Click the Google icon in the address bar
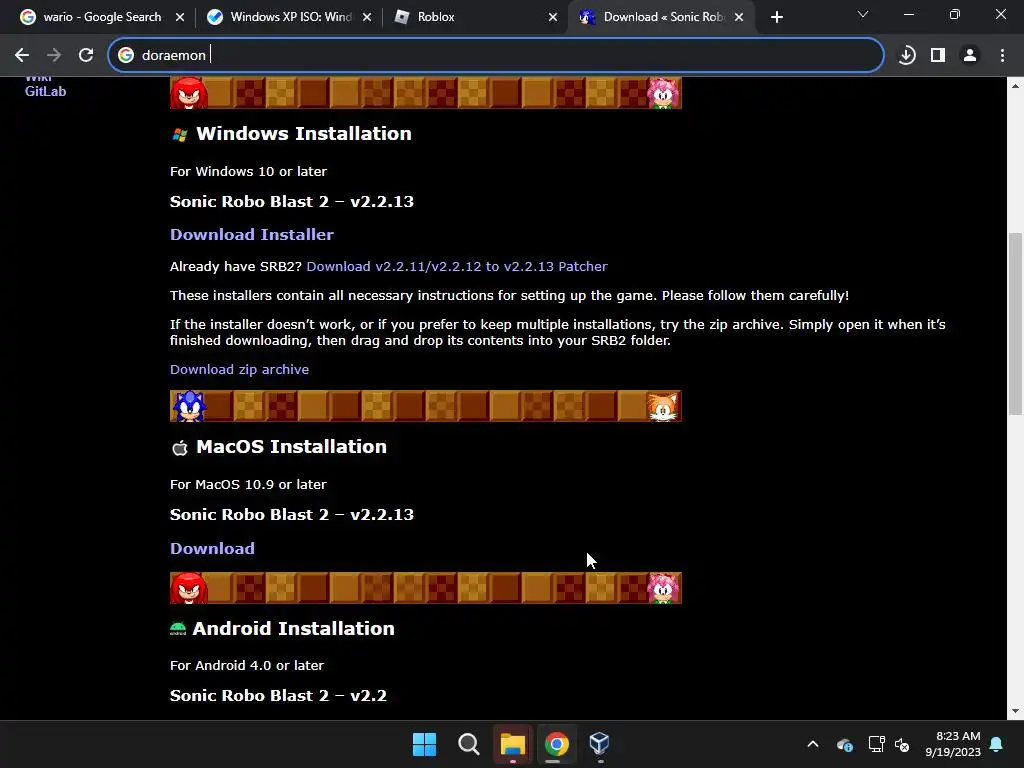Screen dimensions: 1024x768 click(x=126, y=56)
